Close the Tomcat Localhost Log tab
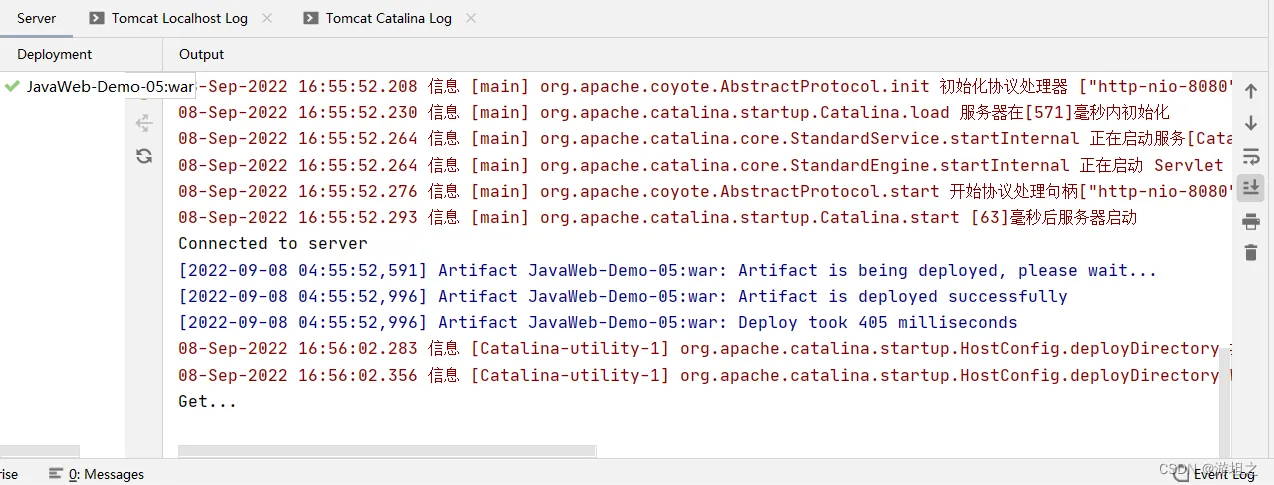Image resolution: width=1274 pixels, height=485 pixels. 267,18
